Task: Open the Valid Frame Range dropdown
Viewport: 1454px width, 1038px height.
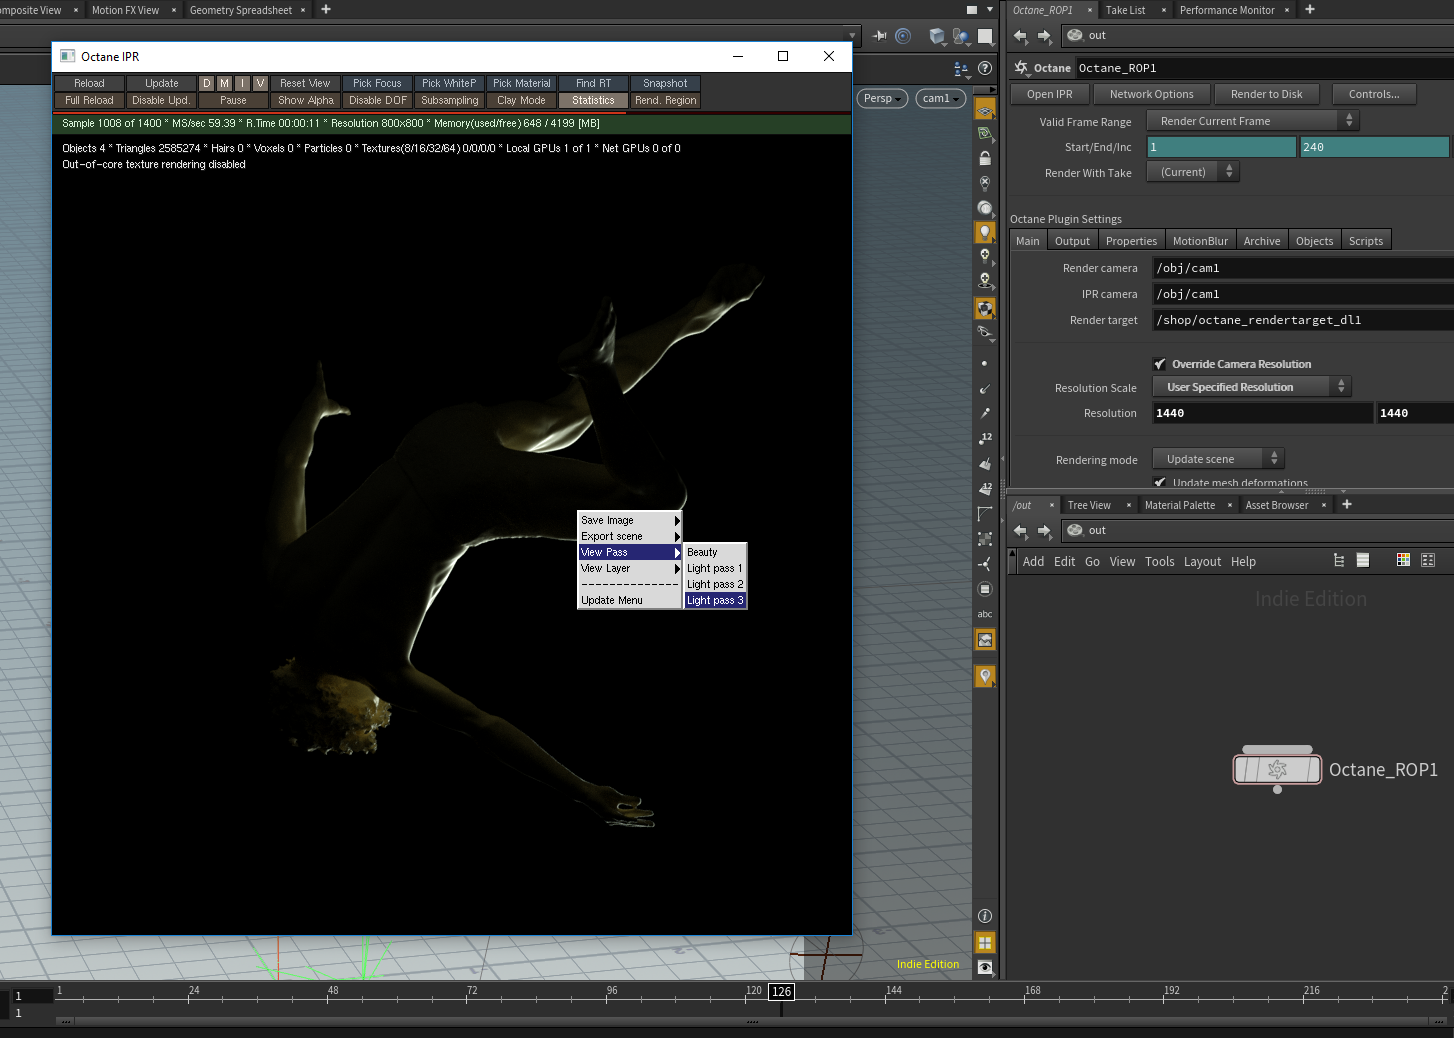Action: (x=1252, y=121)
